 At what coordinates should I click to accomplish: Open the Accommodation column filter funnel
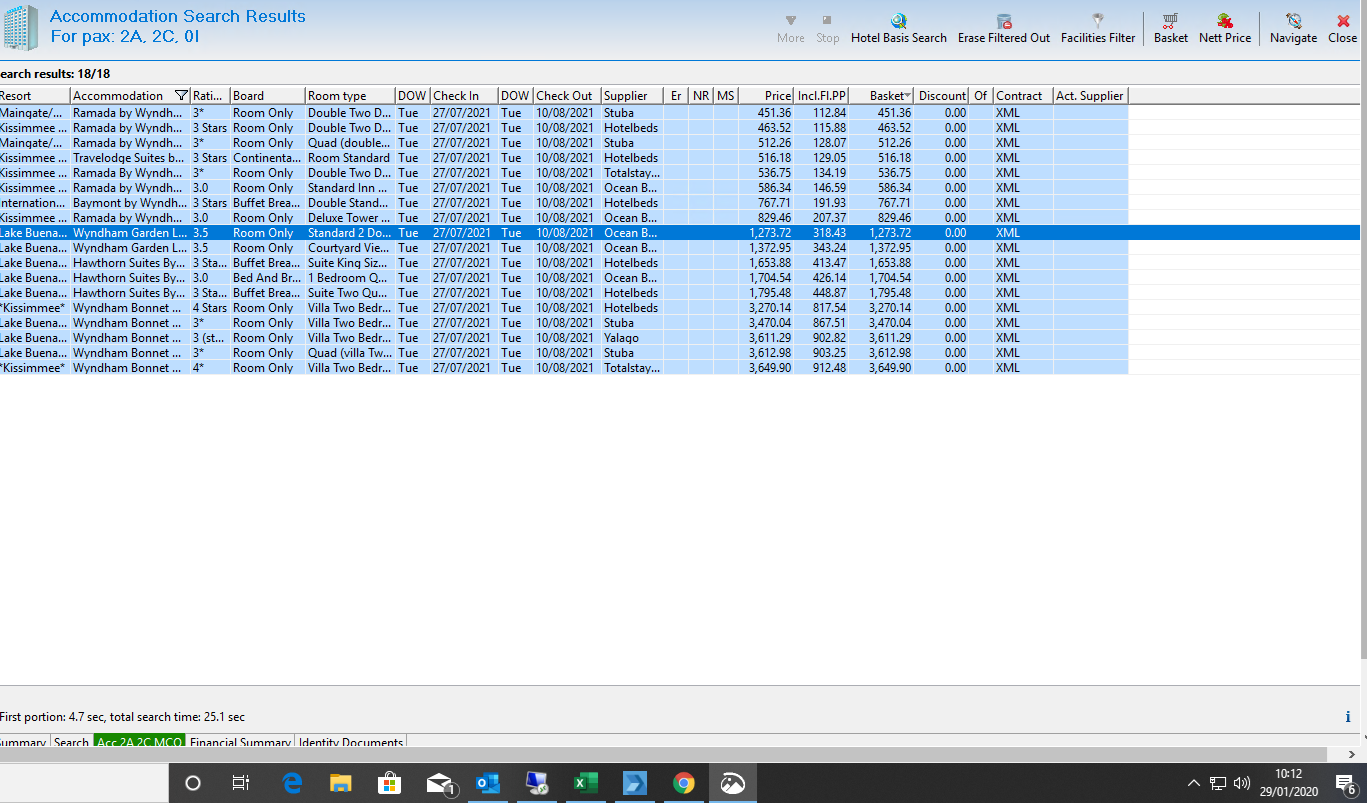tap(181, 96)
